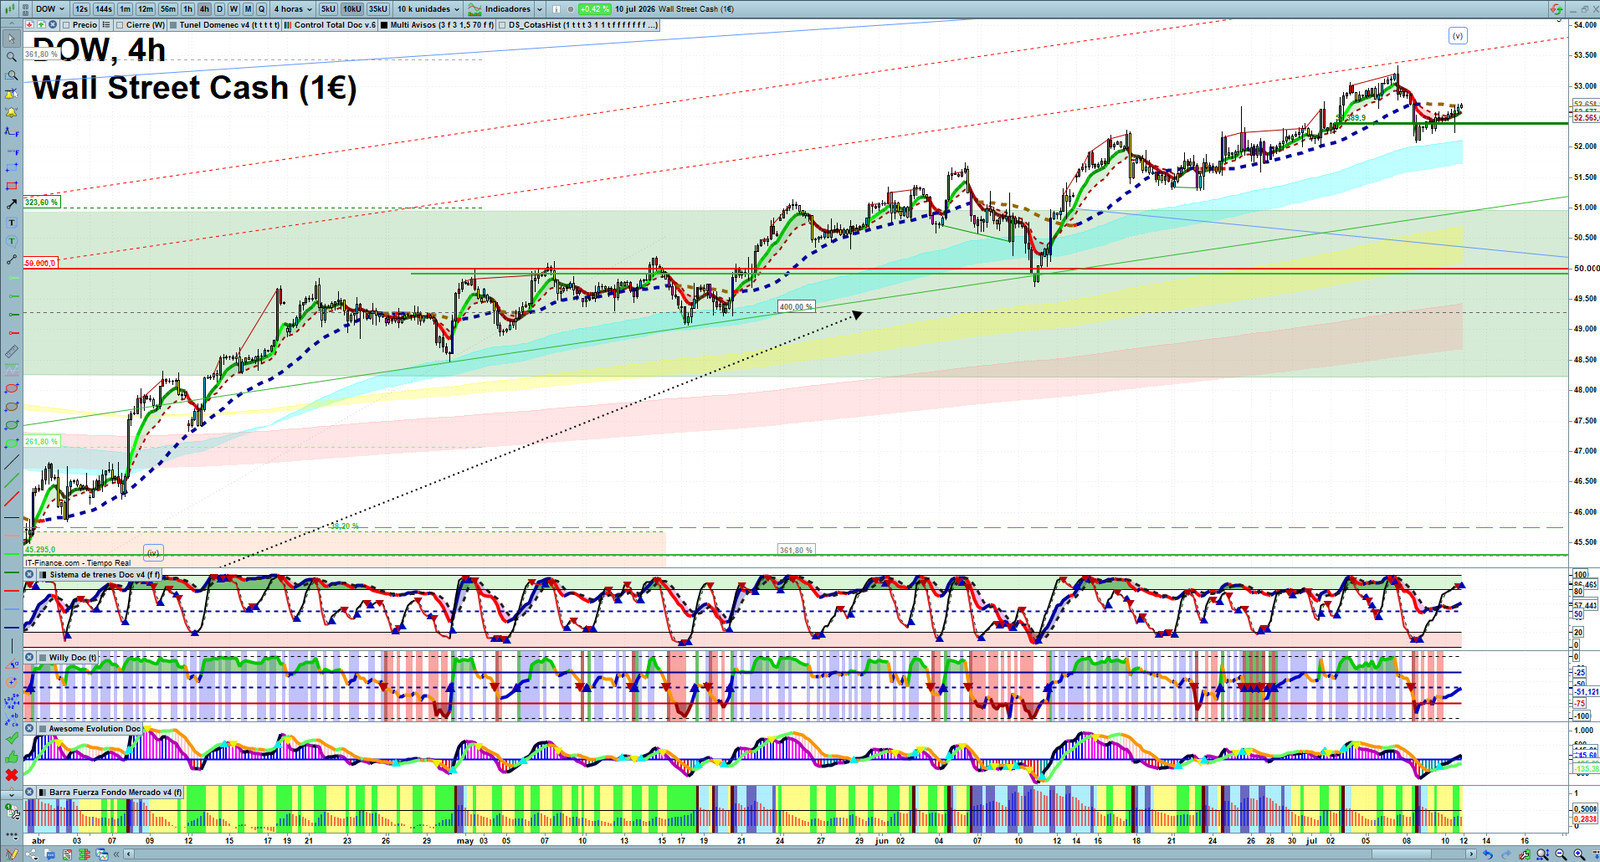Select the rectangle drawing tool
The height and width of the screenshot is (862, 1600).
[x=12, y=185]
